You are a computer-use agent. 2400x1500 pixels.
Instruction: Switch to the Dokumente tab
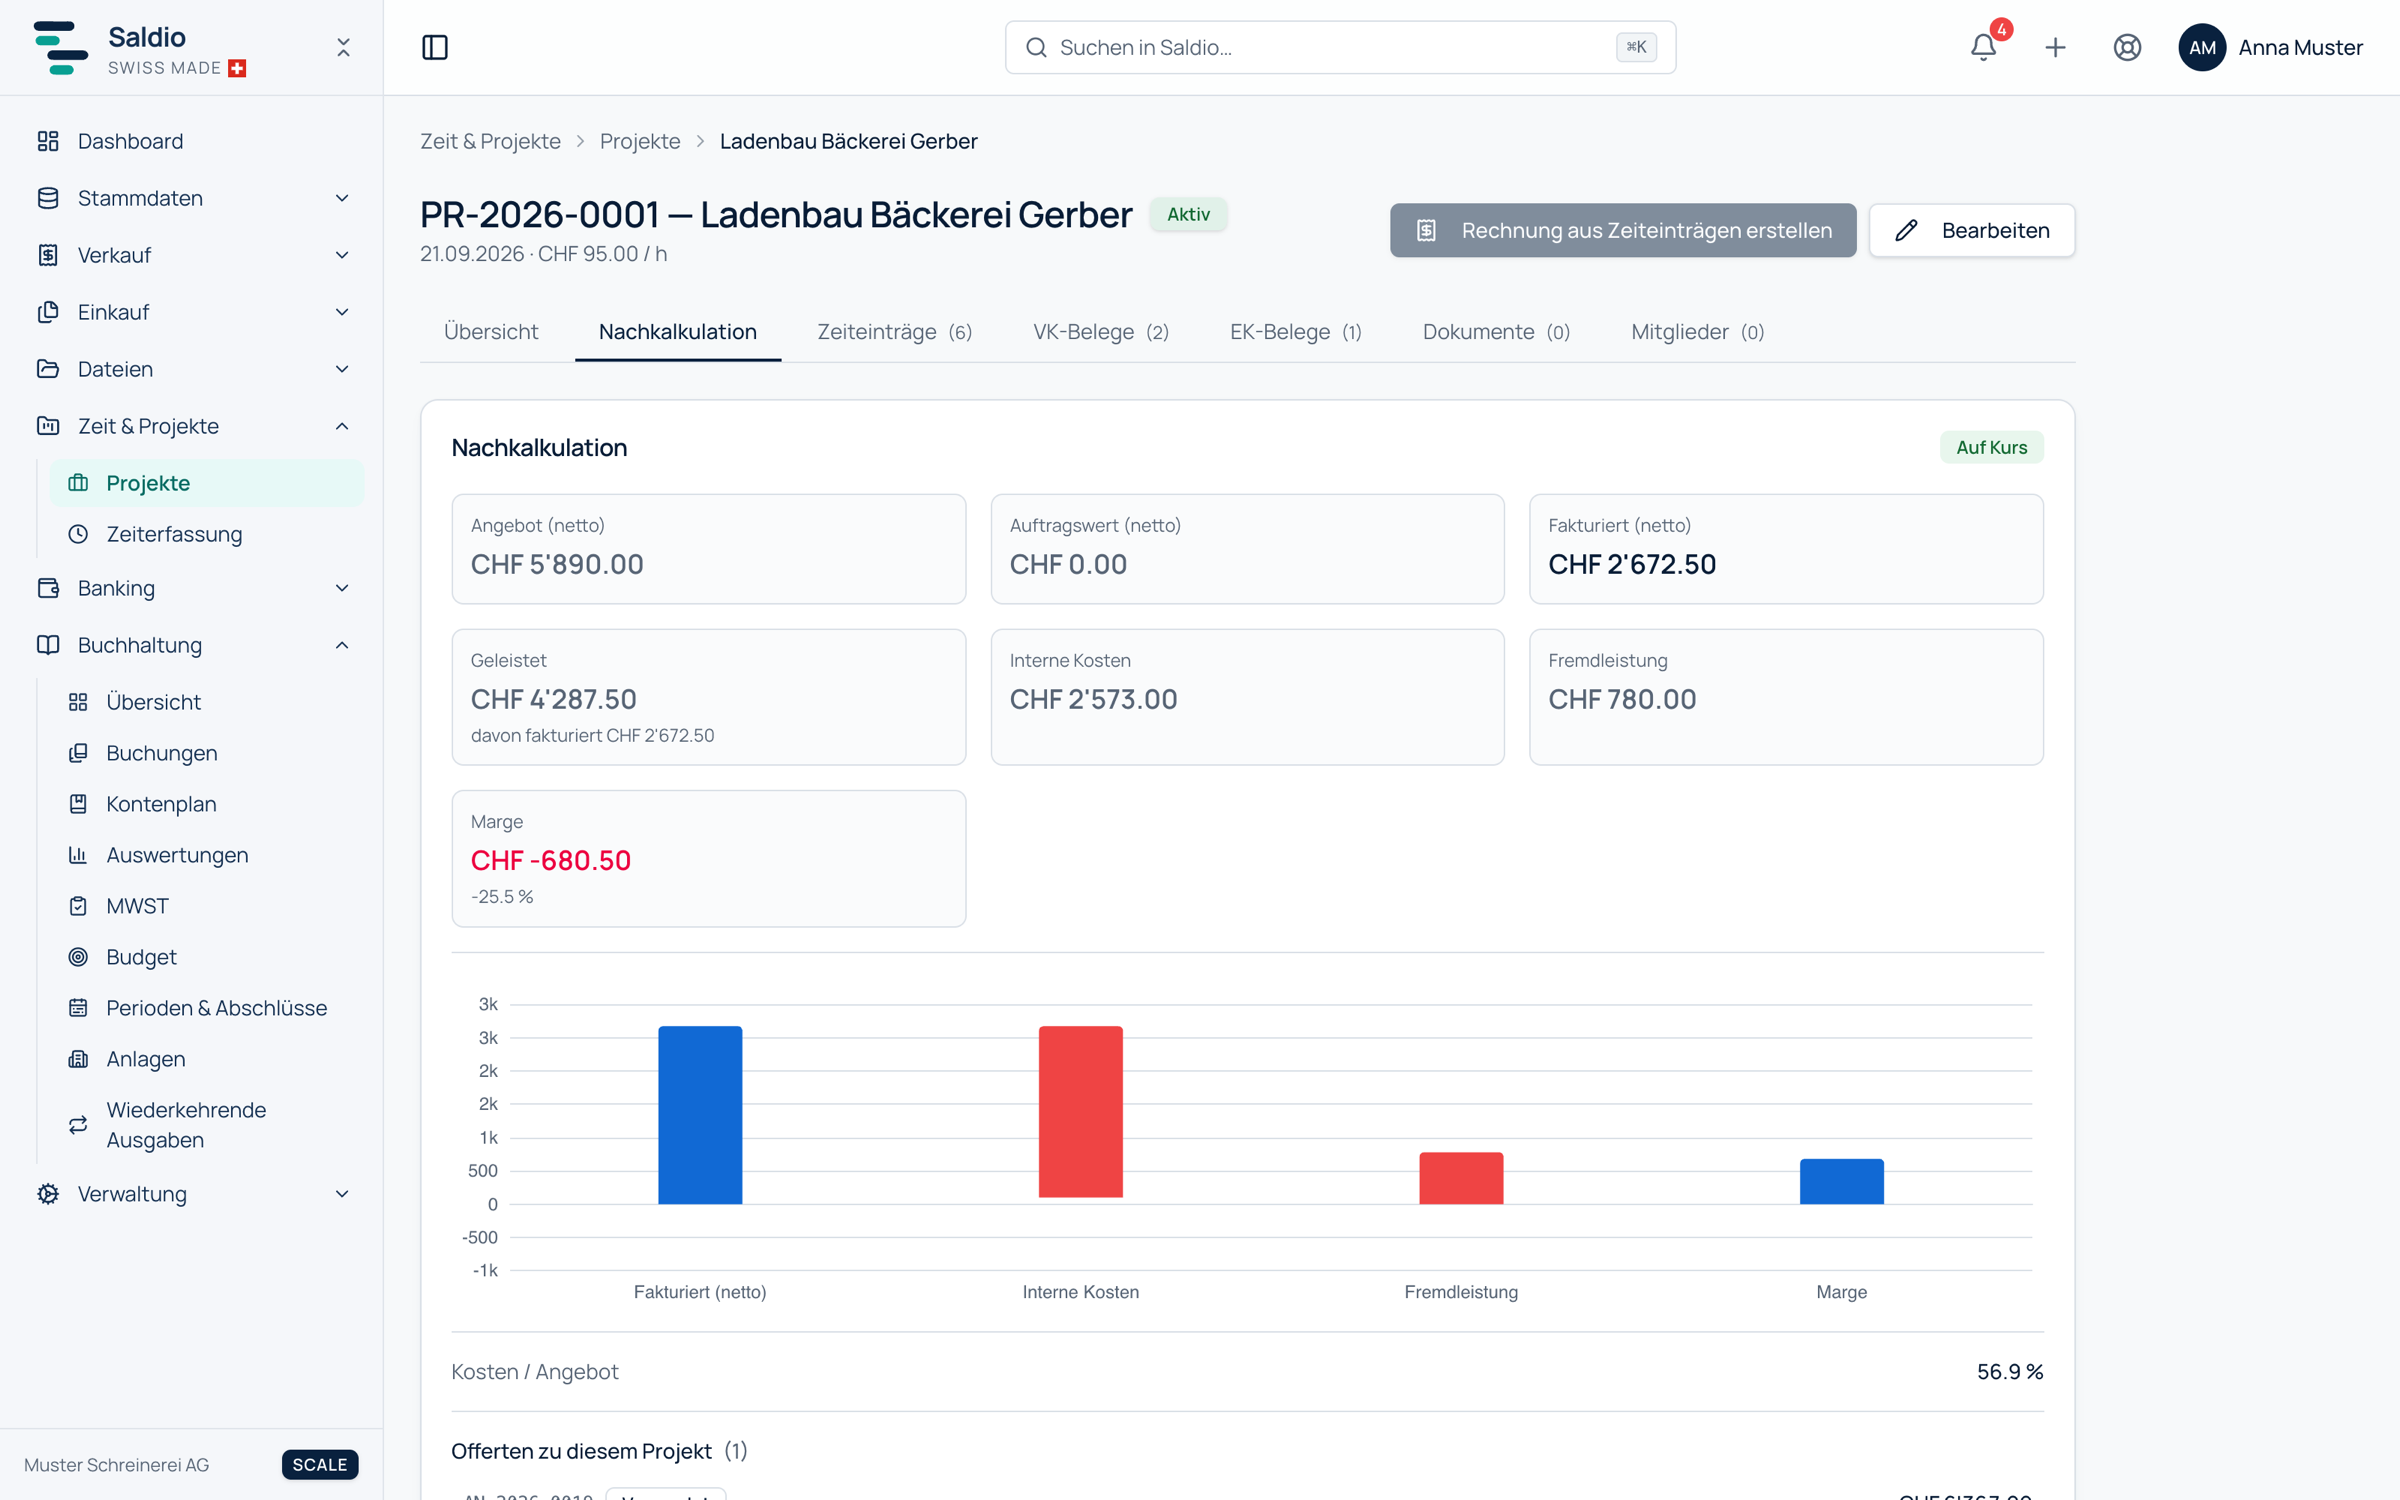tap(1496, 332)
